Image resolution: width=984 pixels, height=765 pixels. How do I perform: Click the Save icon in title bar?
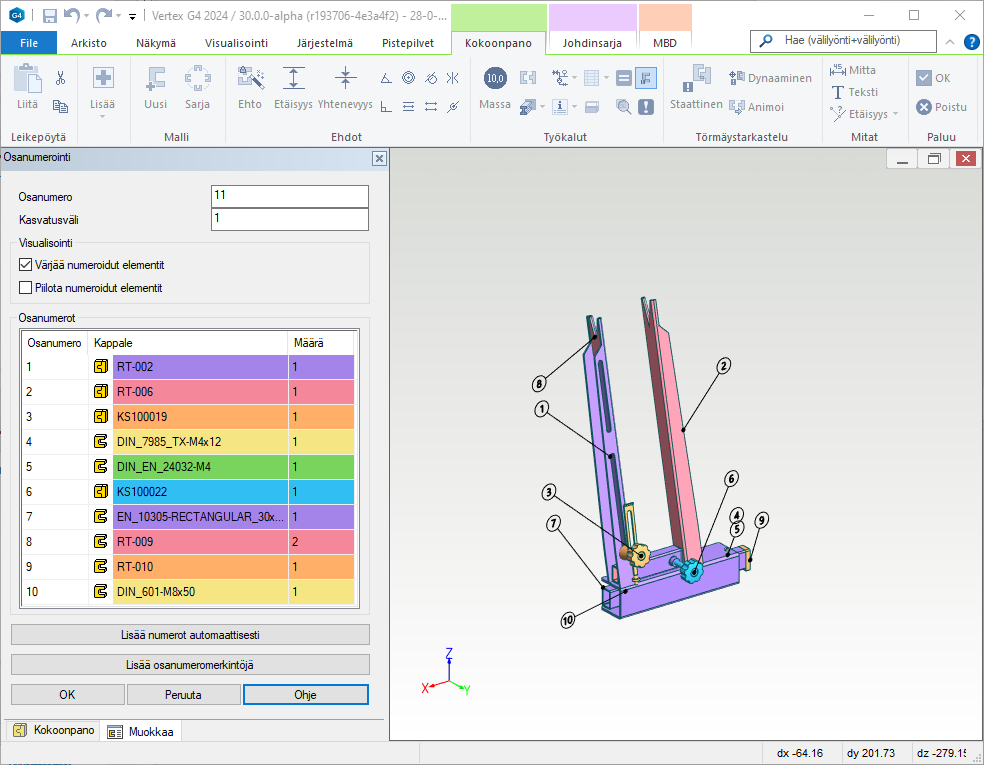(x=50, y=16)
